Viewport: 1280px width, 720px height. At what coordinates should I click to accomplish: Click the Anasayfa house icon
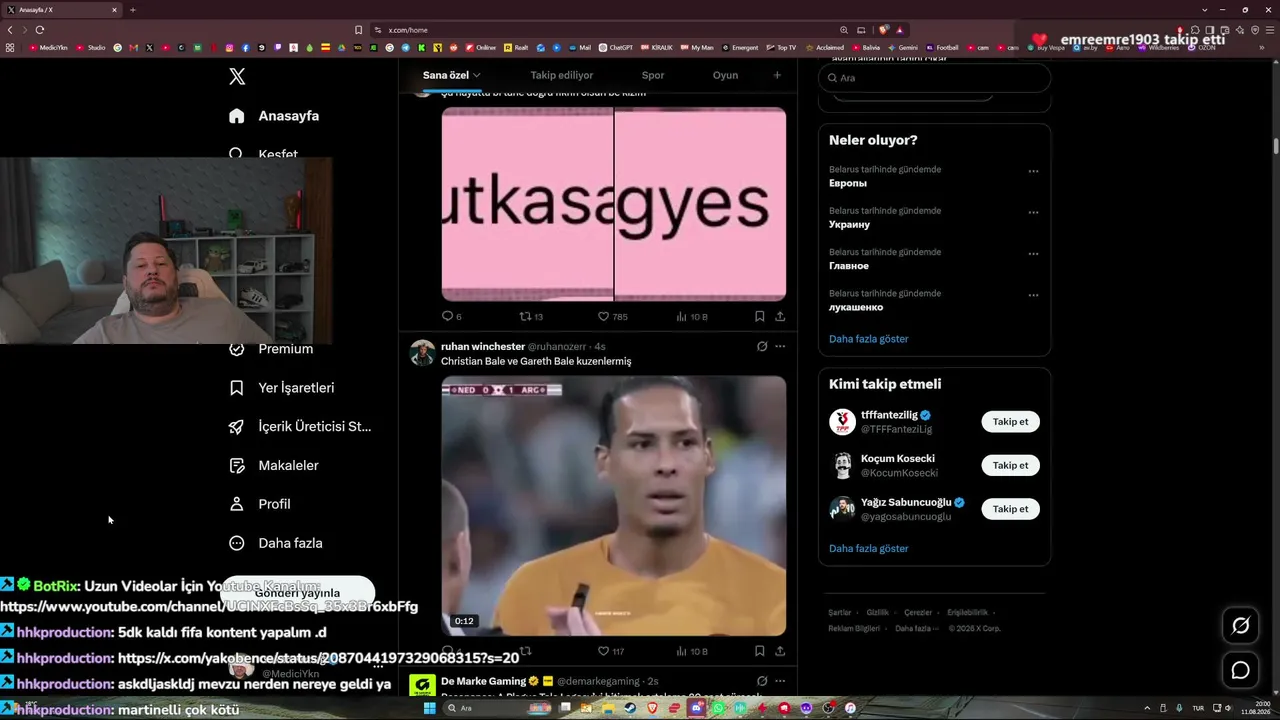click(x=237, y=116)
